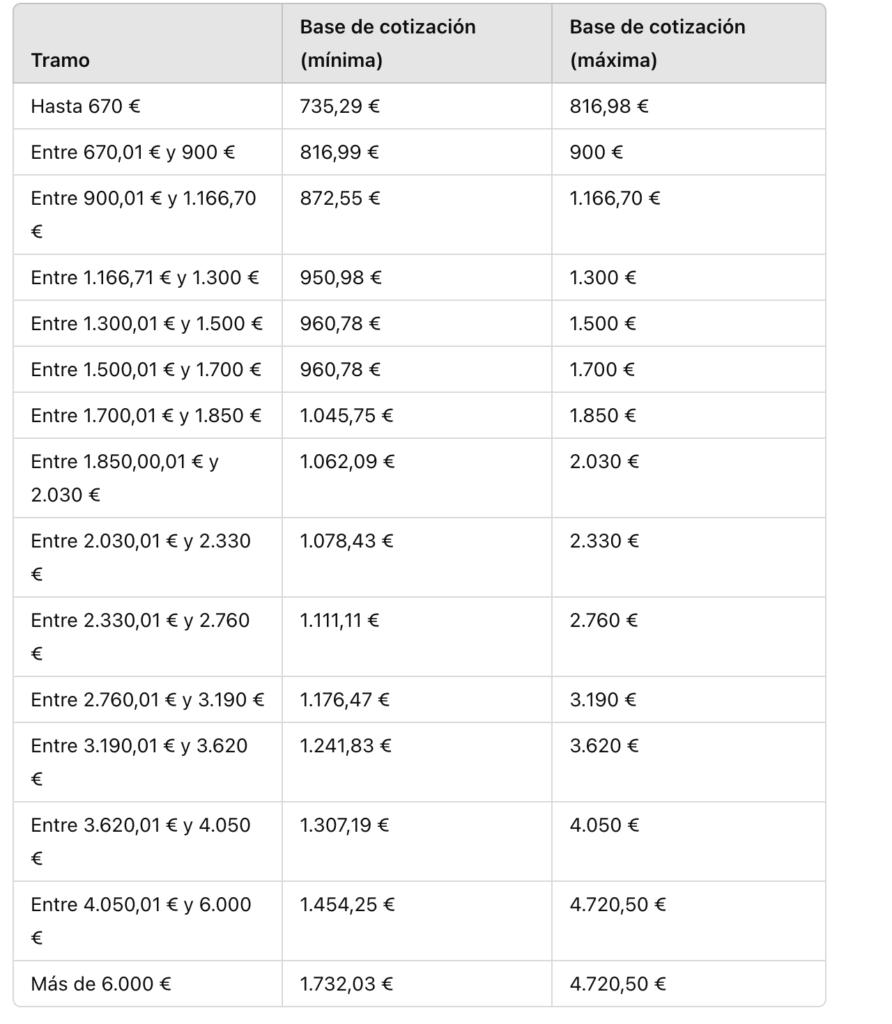This screenshot has width=892, height=1024.
Task: Select the 1.062,09 € cell
Action: [x=347, y=461]
